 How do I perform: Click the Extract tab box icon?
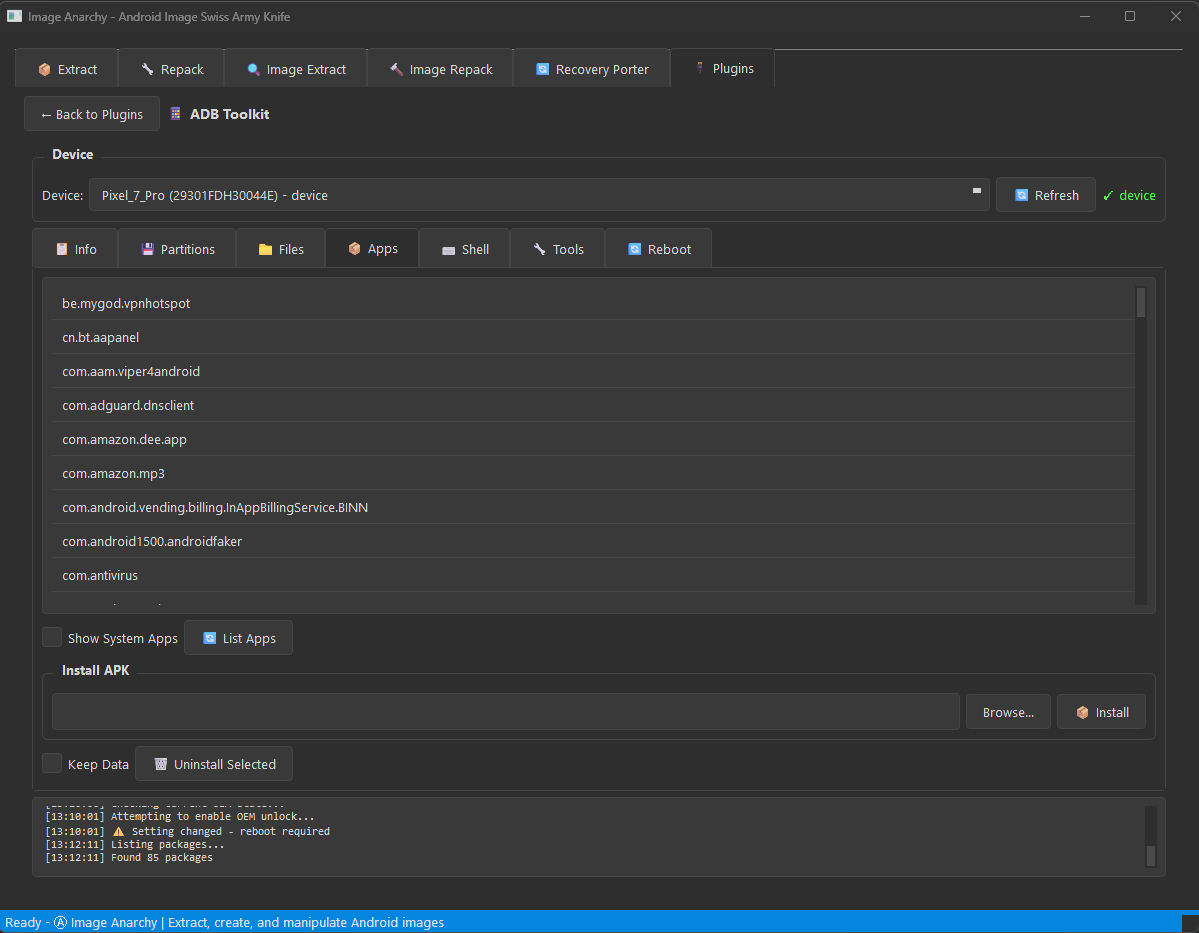44,70
